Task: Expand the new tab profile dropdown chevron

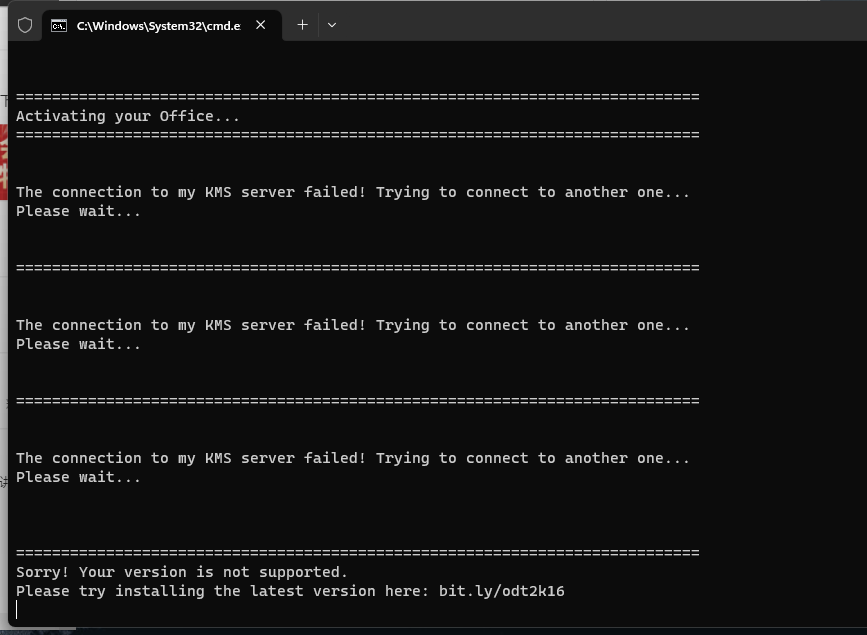Action: pyautogui.click(x=332, y=25)
